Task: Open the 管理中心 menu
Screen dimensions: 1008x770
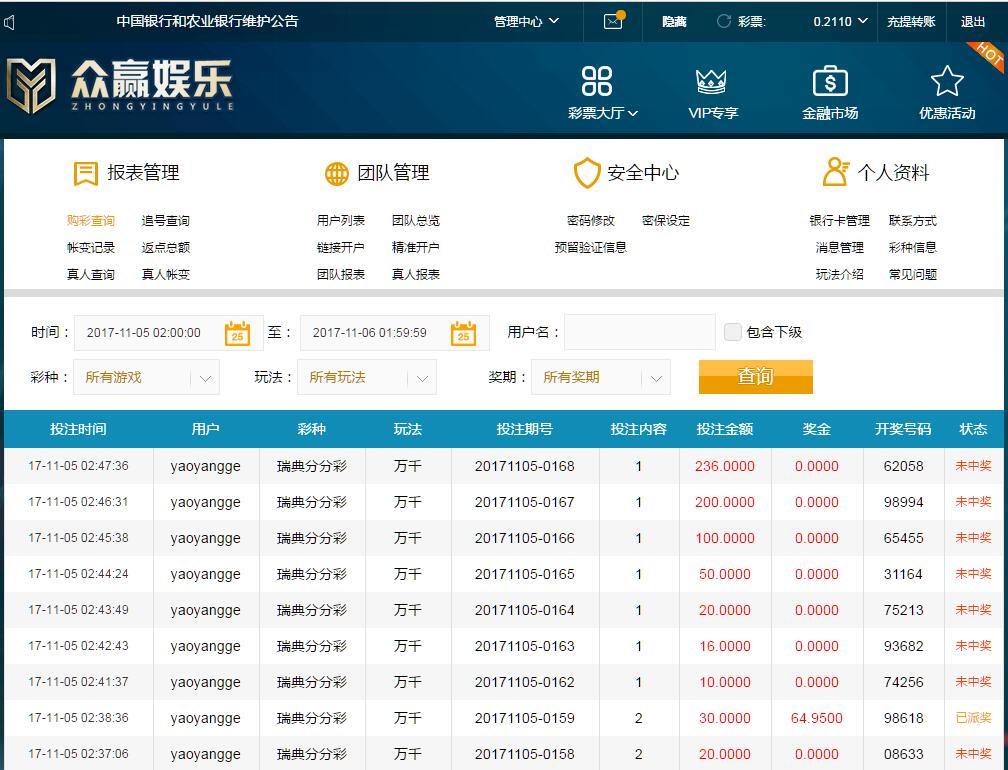Action: point(526,21)
